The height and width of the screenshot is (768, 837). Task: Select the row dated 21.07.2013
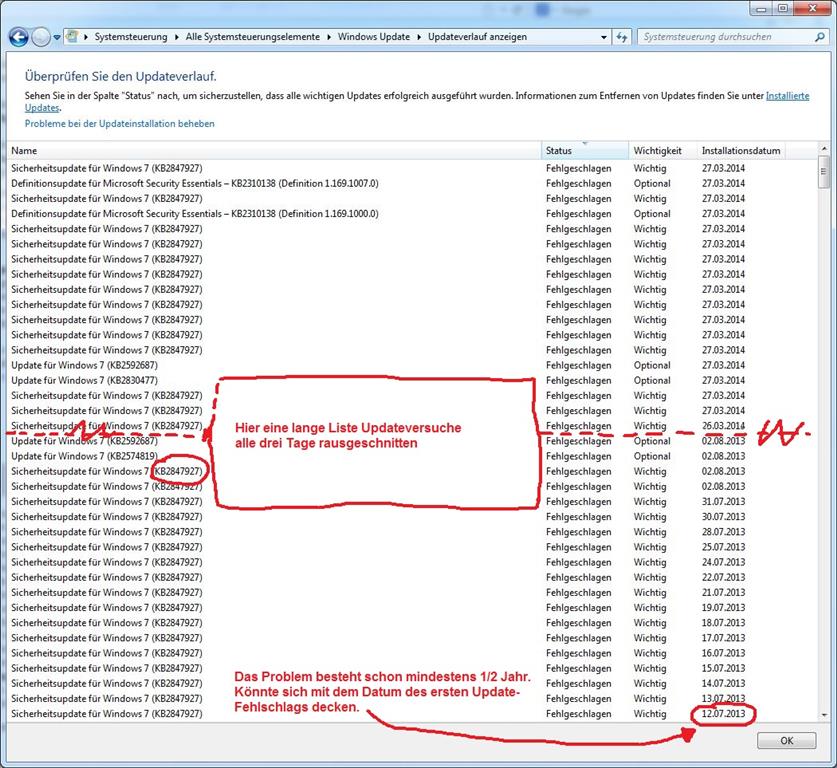tap(411, 592)
